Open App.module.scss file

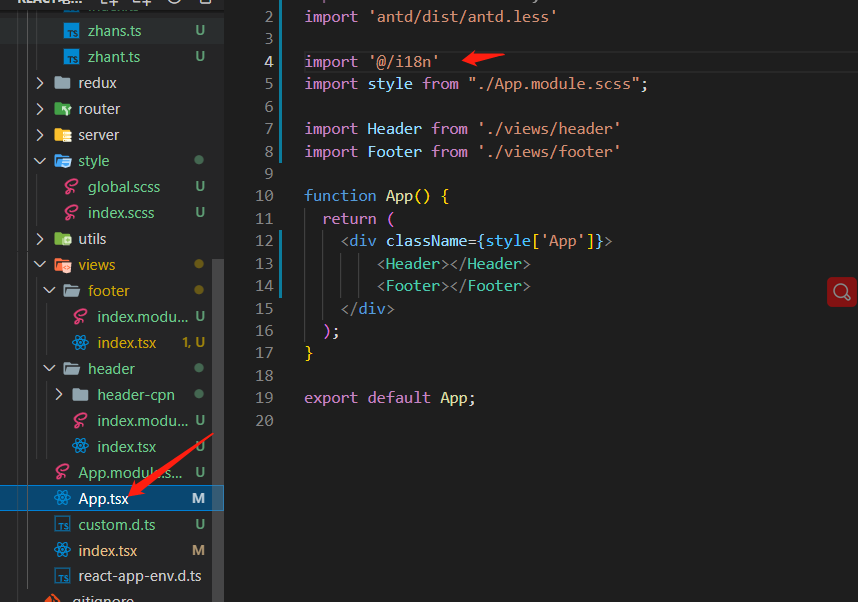(x=130, y=473)
